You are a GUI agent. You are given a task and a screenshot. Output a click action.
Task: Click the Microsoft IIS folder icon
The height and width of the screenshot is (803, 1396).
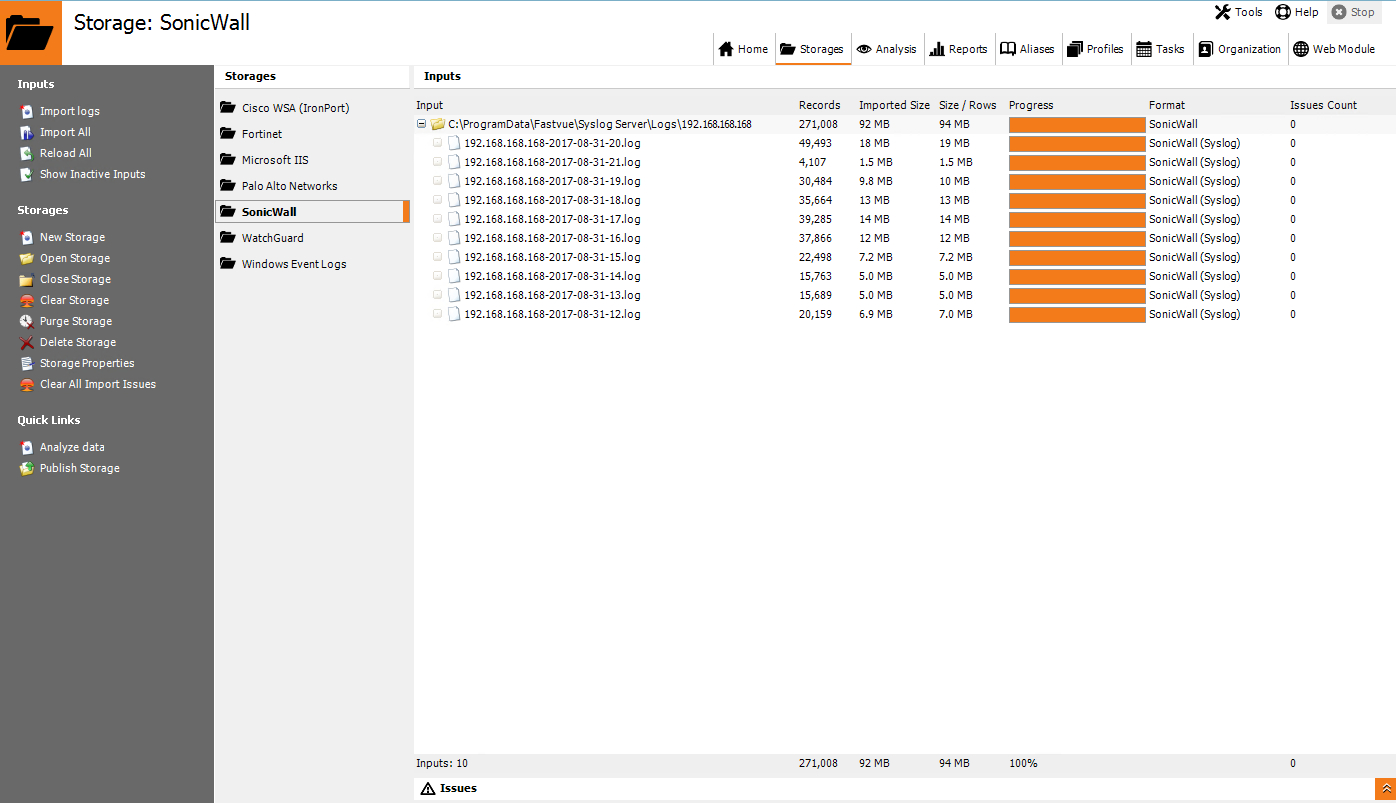point(228,160)
